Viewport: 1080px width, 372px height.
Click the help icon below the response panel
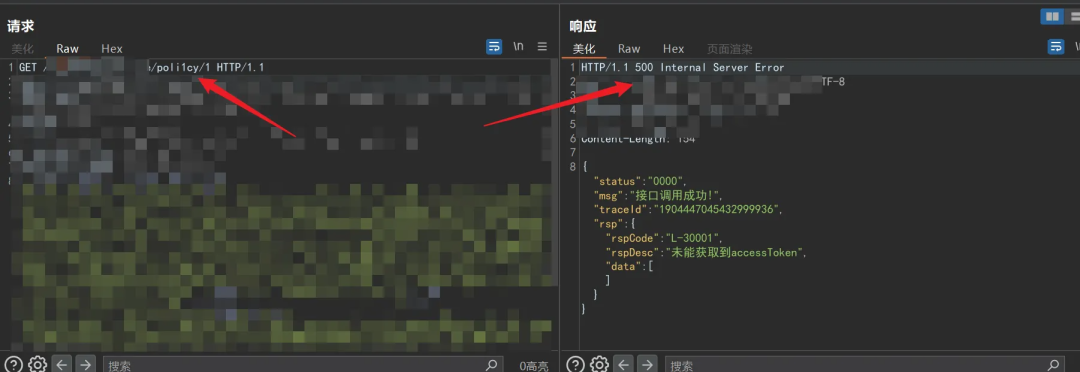(x=576, y=364)
